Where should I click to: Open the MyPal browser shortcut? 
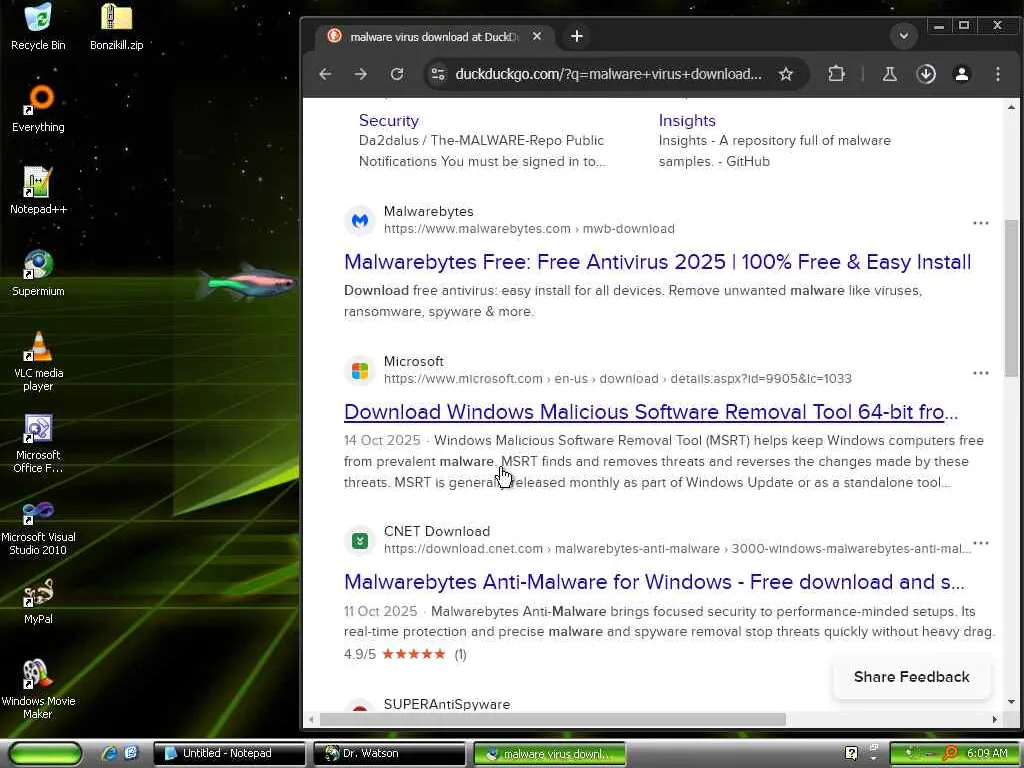[x=38, y=601]
